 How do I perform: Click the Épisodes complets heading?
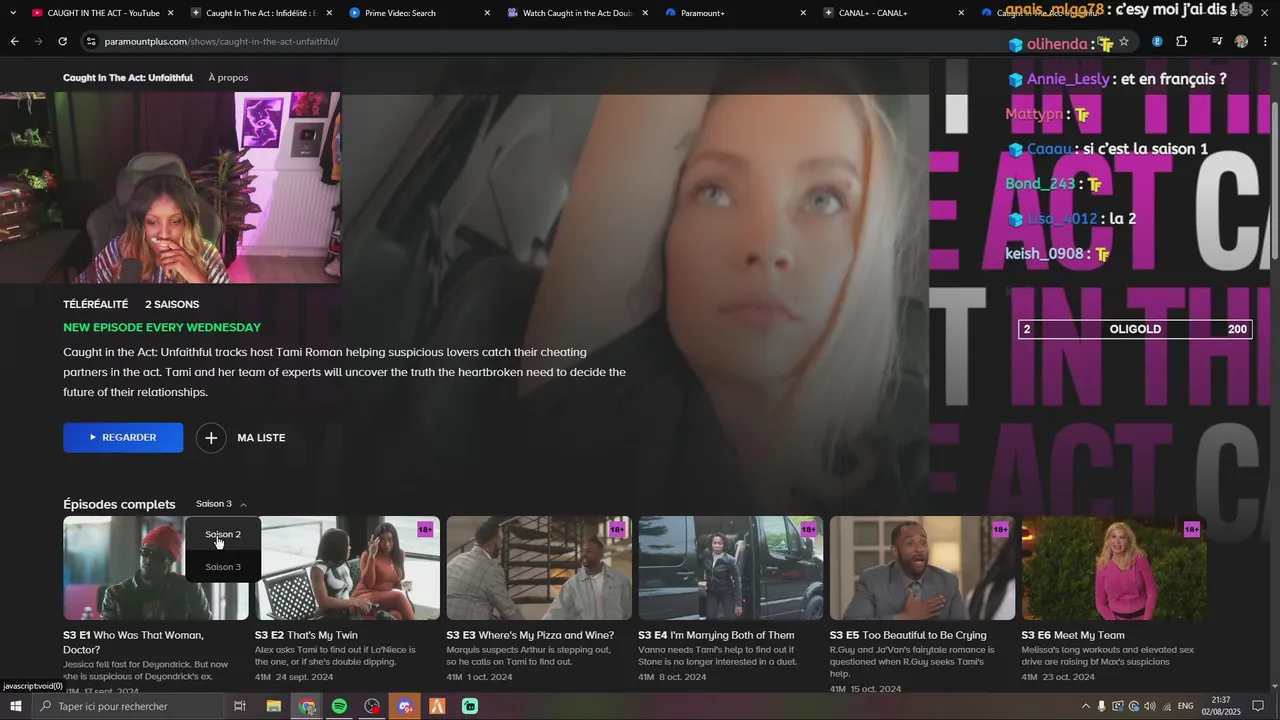pyautogui.click(x=119, y=504)
